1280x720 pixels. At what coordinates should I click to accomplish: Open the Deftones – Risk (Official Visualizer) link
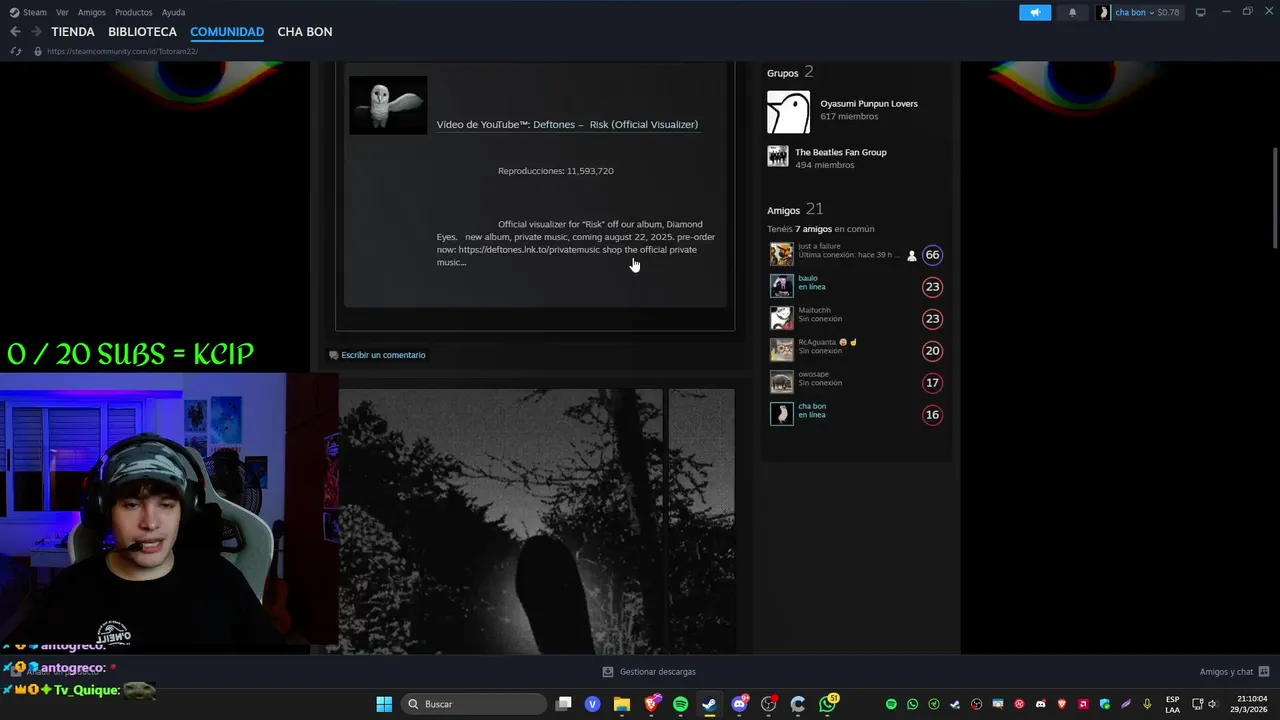615,124
